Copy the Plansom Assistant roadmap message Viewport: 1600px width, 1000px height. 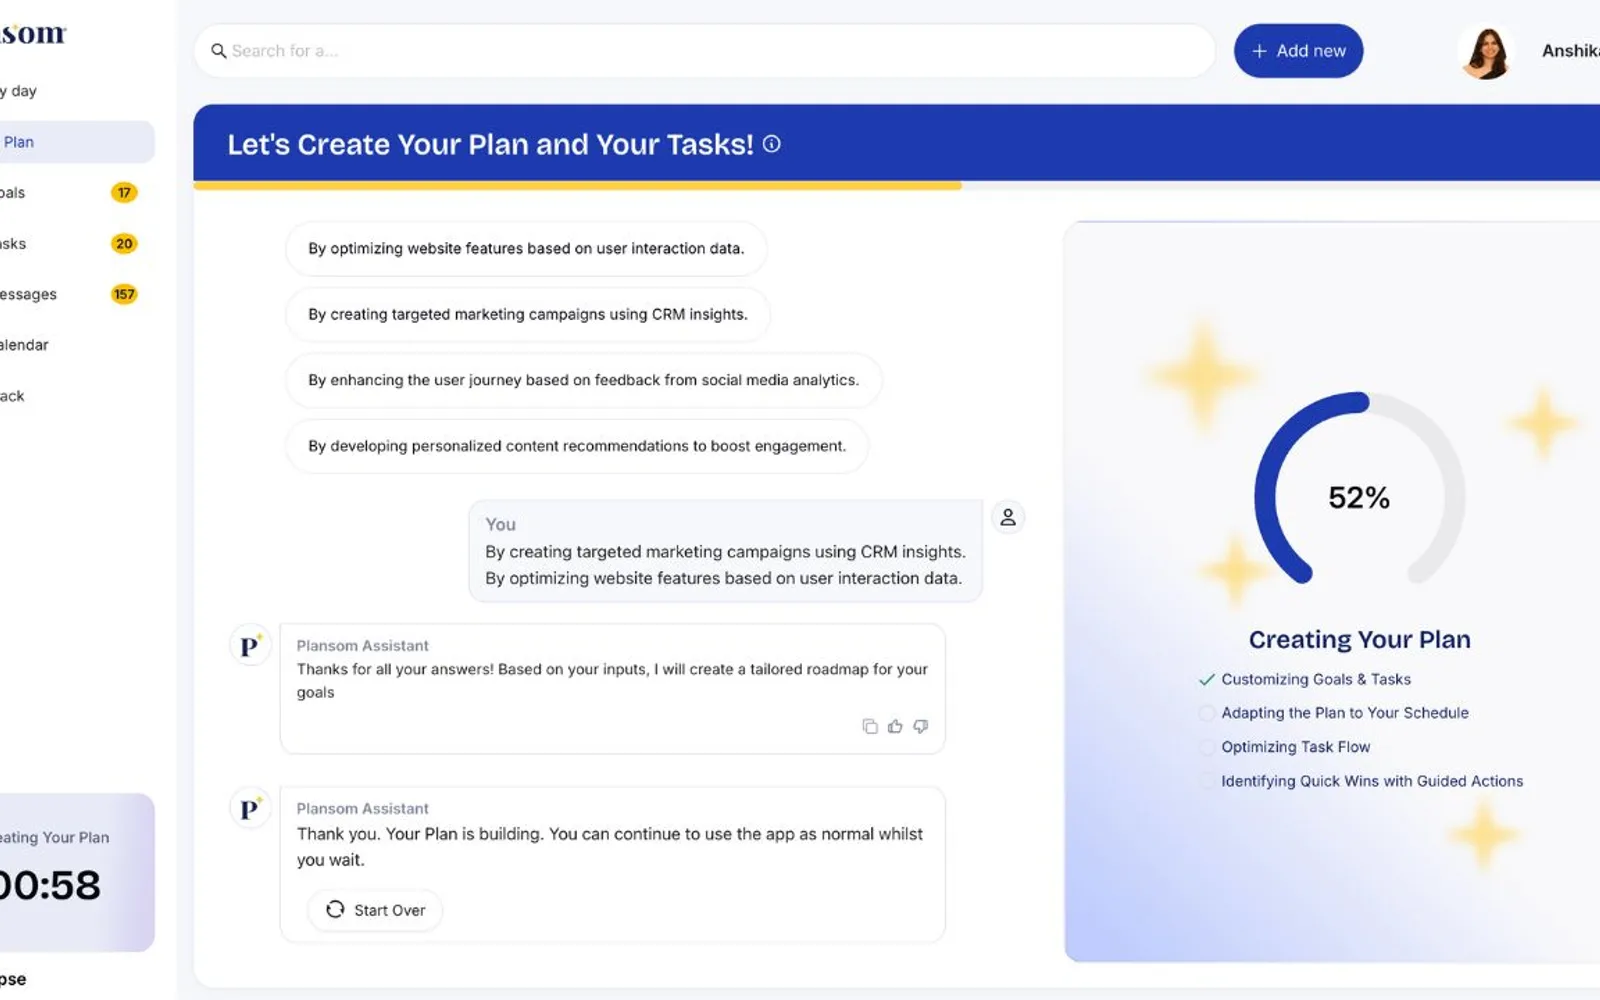pyautogui.click(x=869, y=726)
